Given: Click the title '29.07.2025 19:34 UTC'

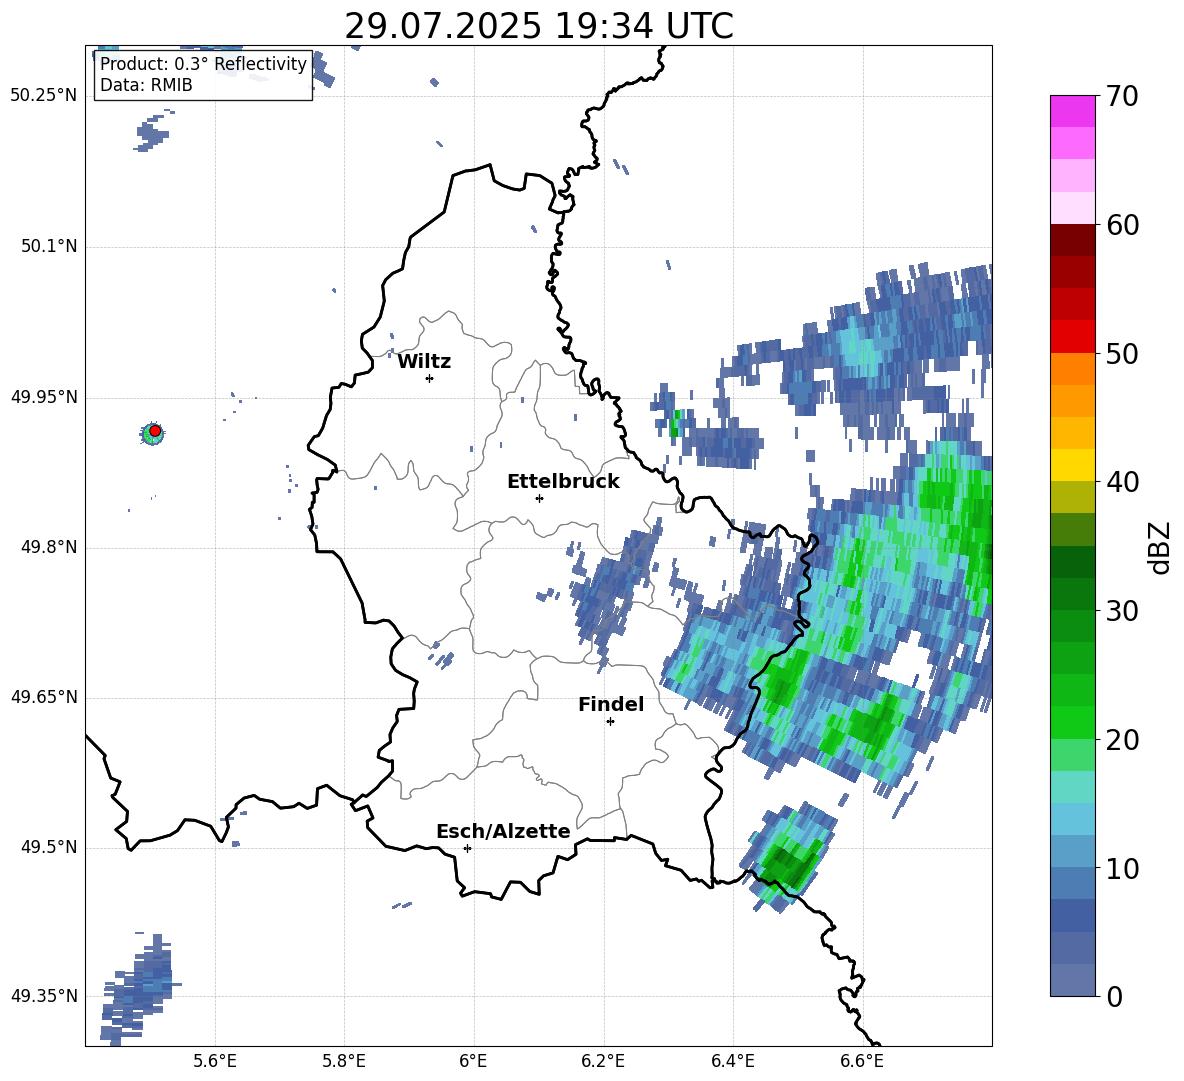Looking at the screenshot, I should click(538, 26).
